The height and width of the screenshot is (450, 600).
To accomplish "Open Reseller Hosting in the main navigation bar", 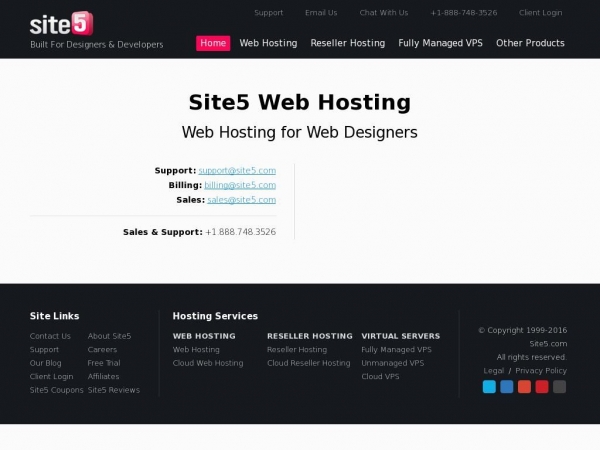I will [x=348, y=43].
